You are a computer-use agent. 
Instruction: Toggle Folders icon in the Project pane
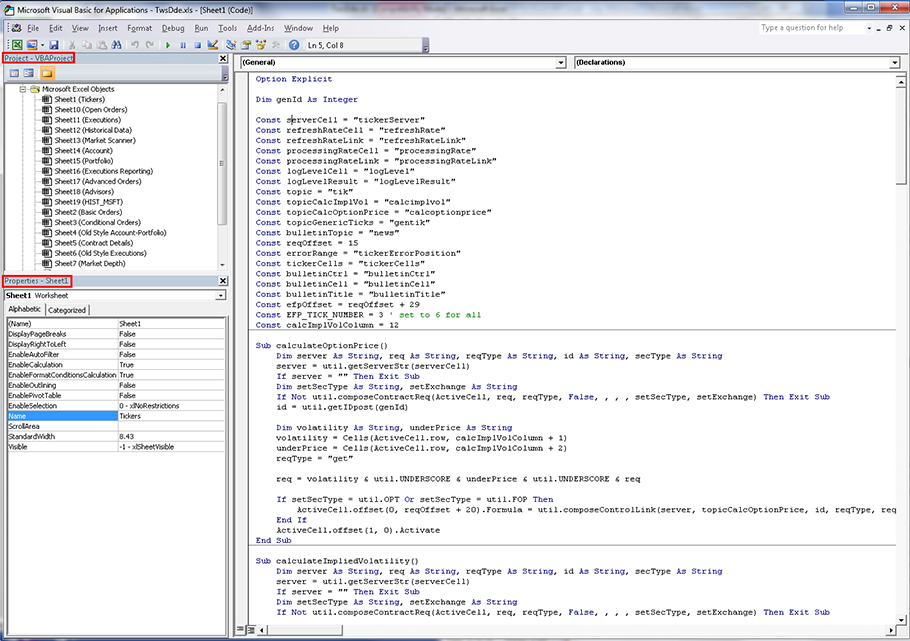pos(47,73)
